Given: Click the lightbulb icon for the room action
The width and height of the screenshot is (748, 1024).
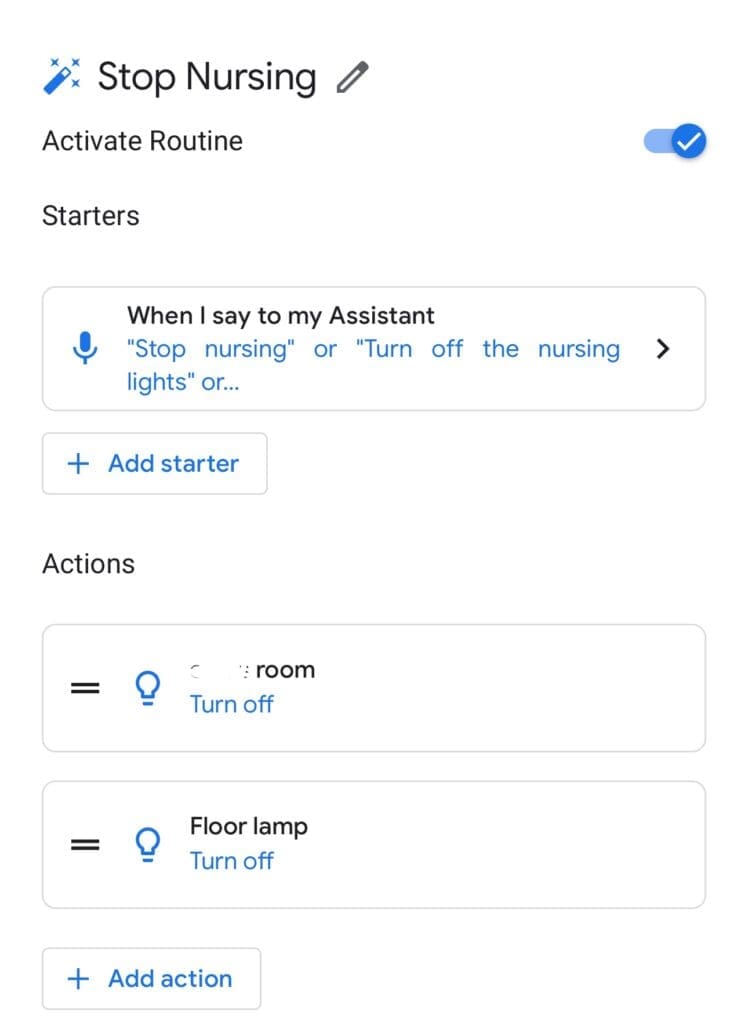Looking at the screenshot, I should click(x=148, y=687).
